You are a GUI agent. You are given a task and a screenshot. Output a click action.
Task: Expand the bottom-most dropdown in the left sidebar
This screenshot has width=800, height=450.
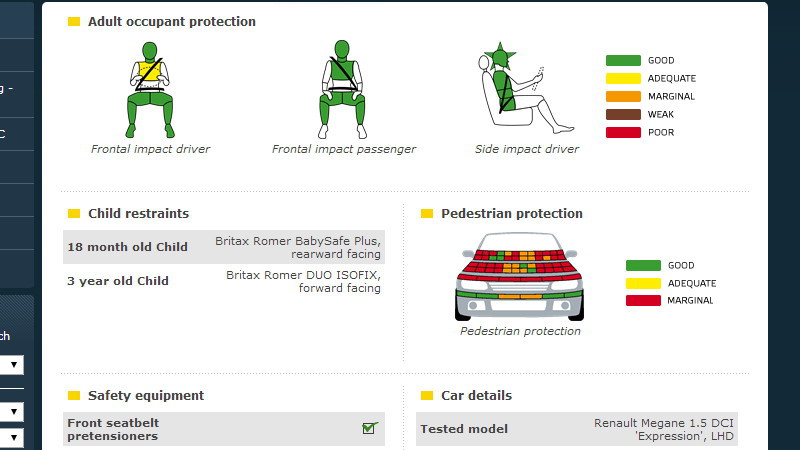tap(12, 437)
